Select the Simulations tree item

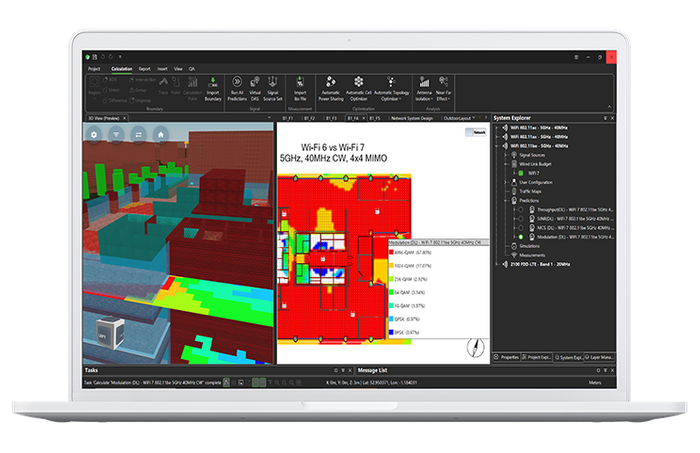click(529, 246)
